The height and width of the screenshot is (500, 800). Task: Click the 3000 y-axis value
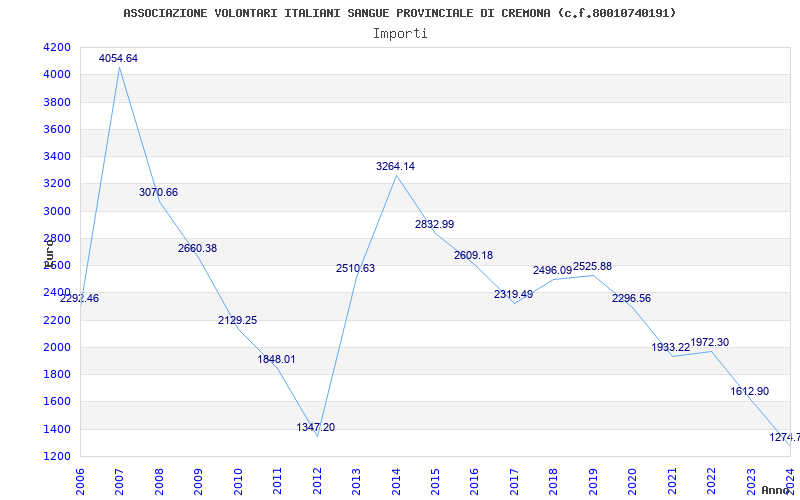(58, 211)
